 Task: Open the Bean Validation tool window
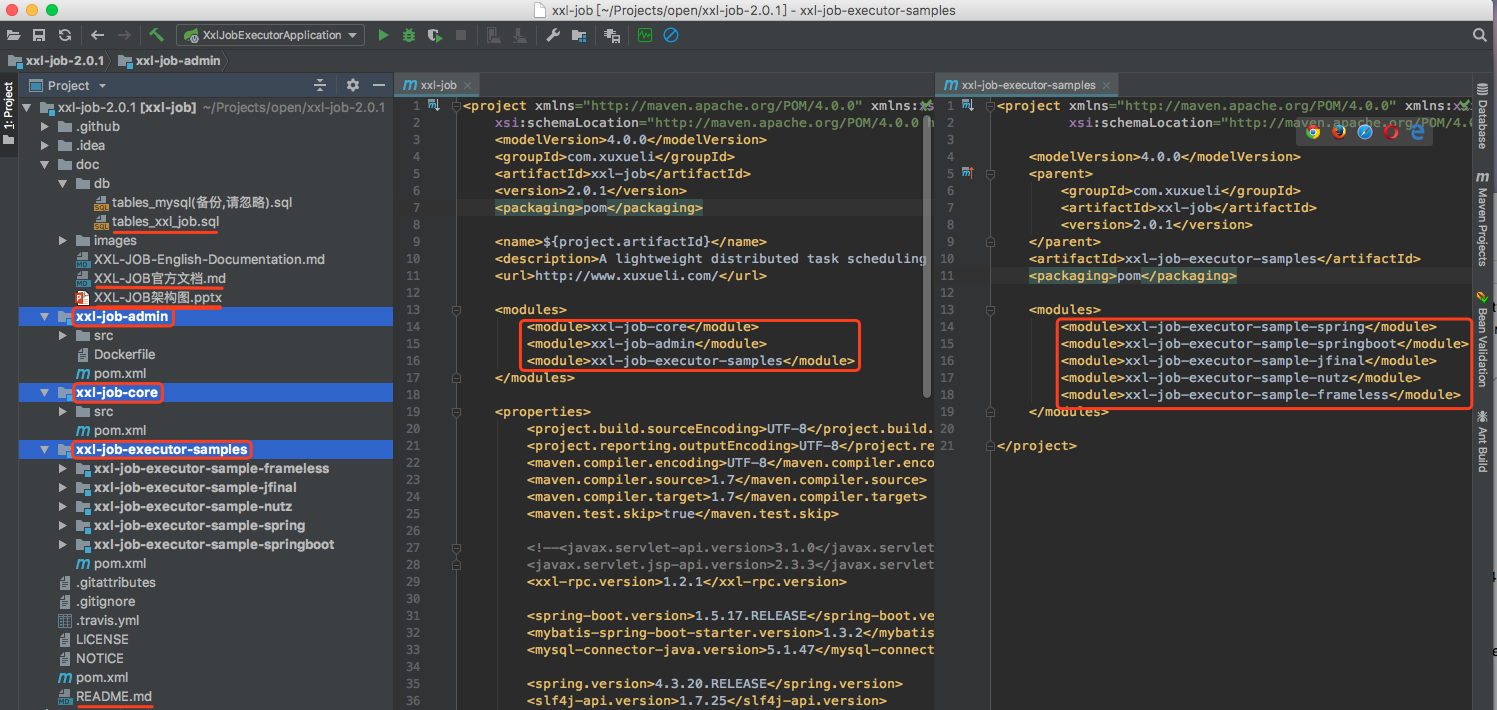click(x=1482, y=338)
